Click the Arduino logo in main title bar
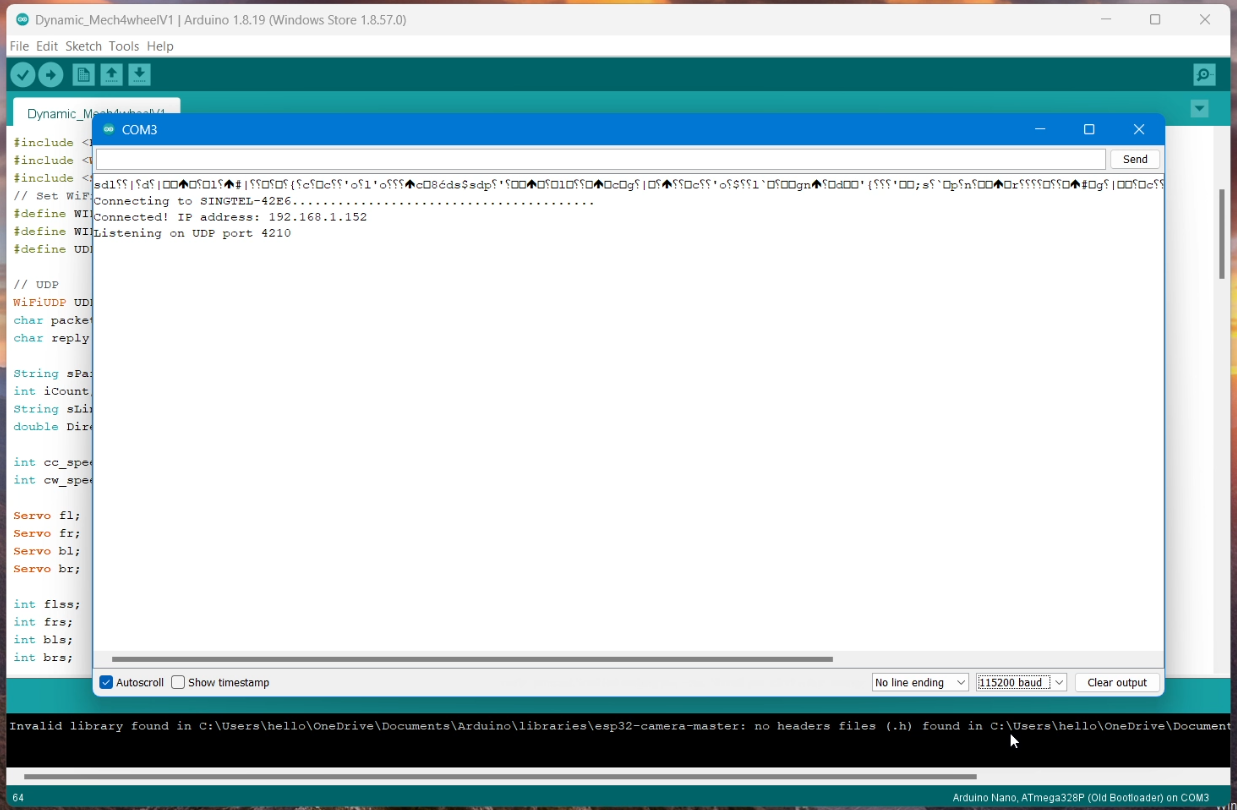This screenshot has width=1237, height=810. point(22,19)
